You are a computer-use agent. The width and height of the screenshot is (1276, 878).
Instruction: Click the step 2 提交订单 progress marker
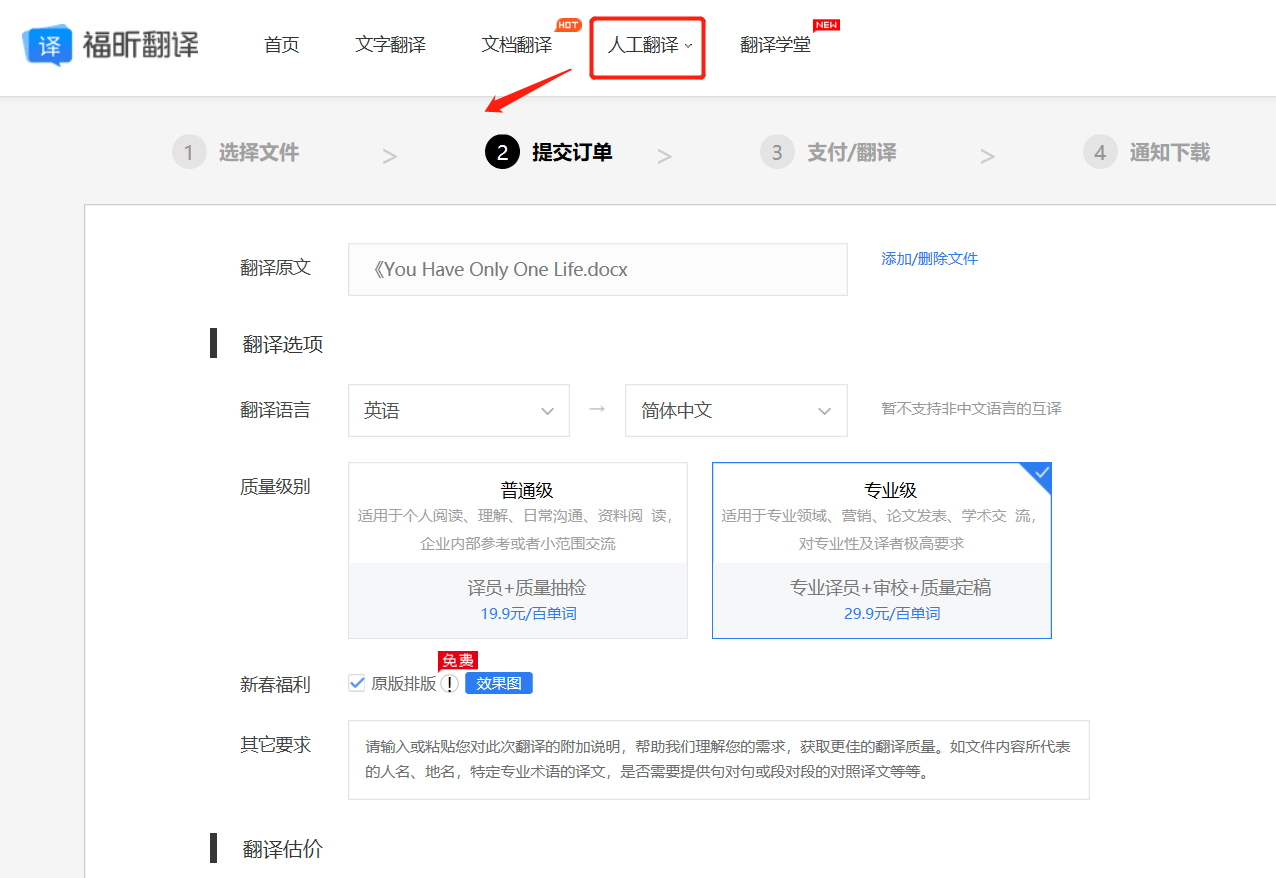pyautogui.click(x=502, y=151)
